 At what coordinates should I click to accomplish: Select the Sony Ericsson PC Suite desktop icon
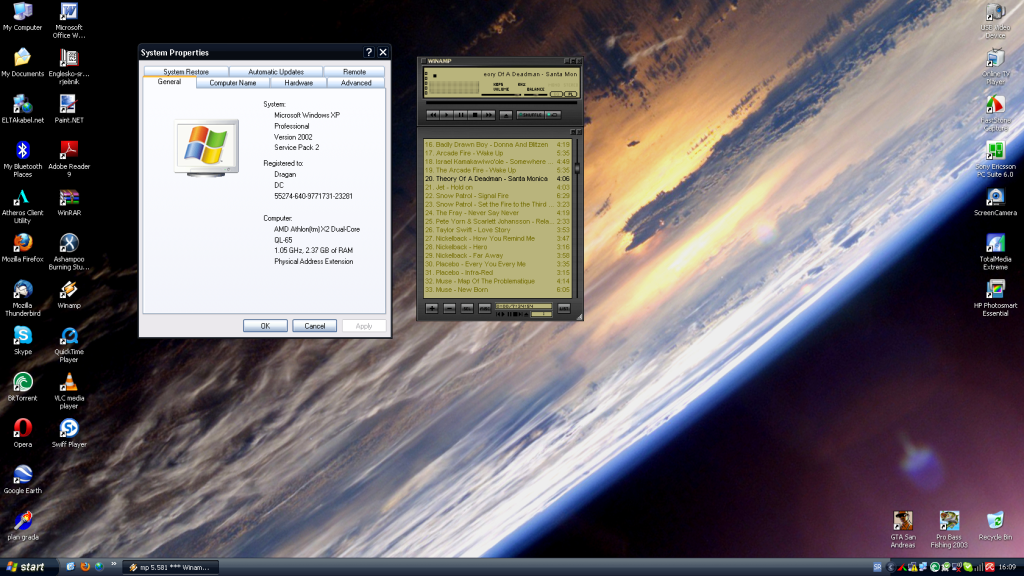point(995,159)
